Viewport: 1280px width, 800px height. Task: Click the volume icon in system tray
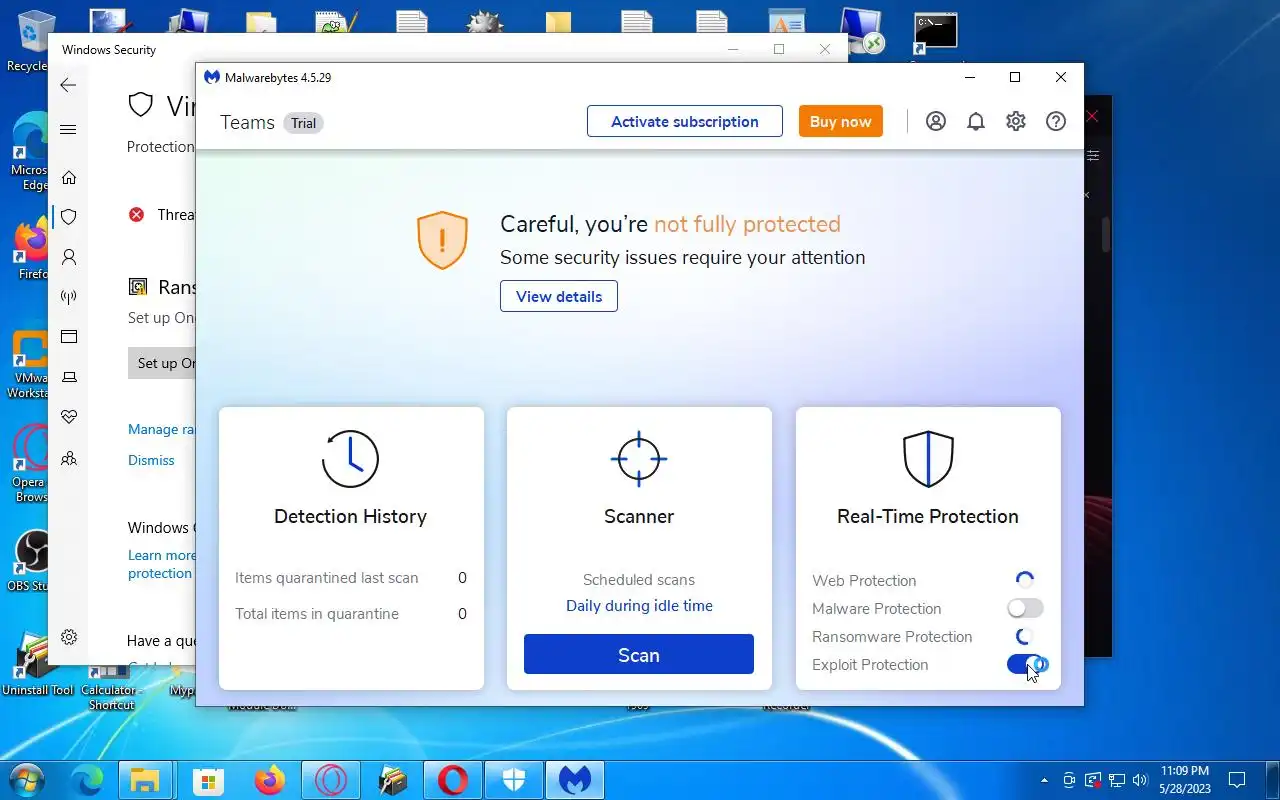pyautogui.click(x=1141, y=780)
